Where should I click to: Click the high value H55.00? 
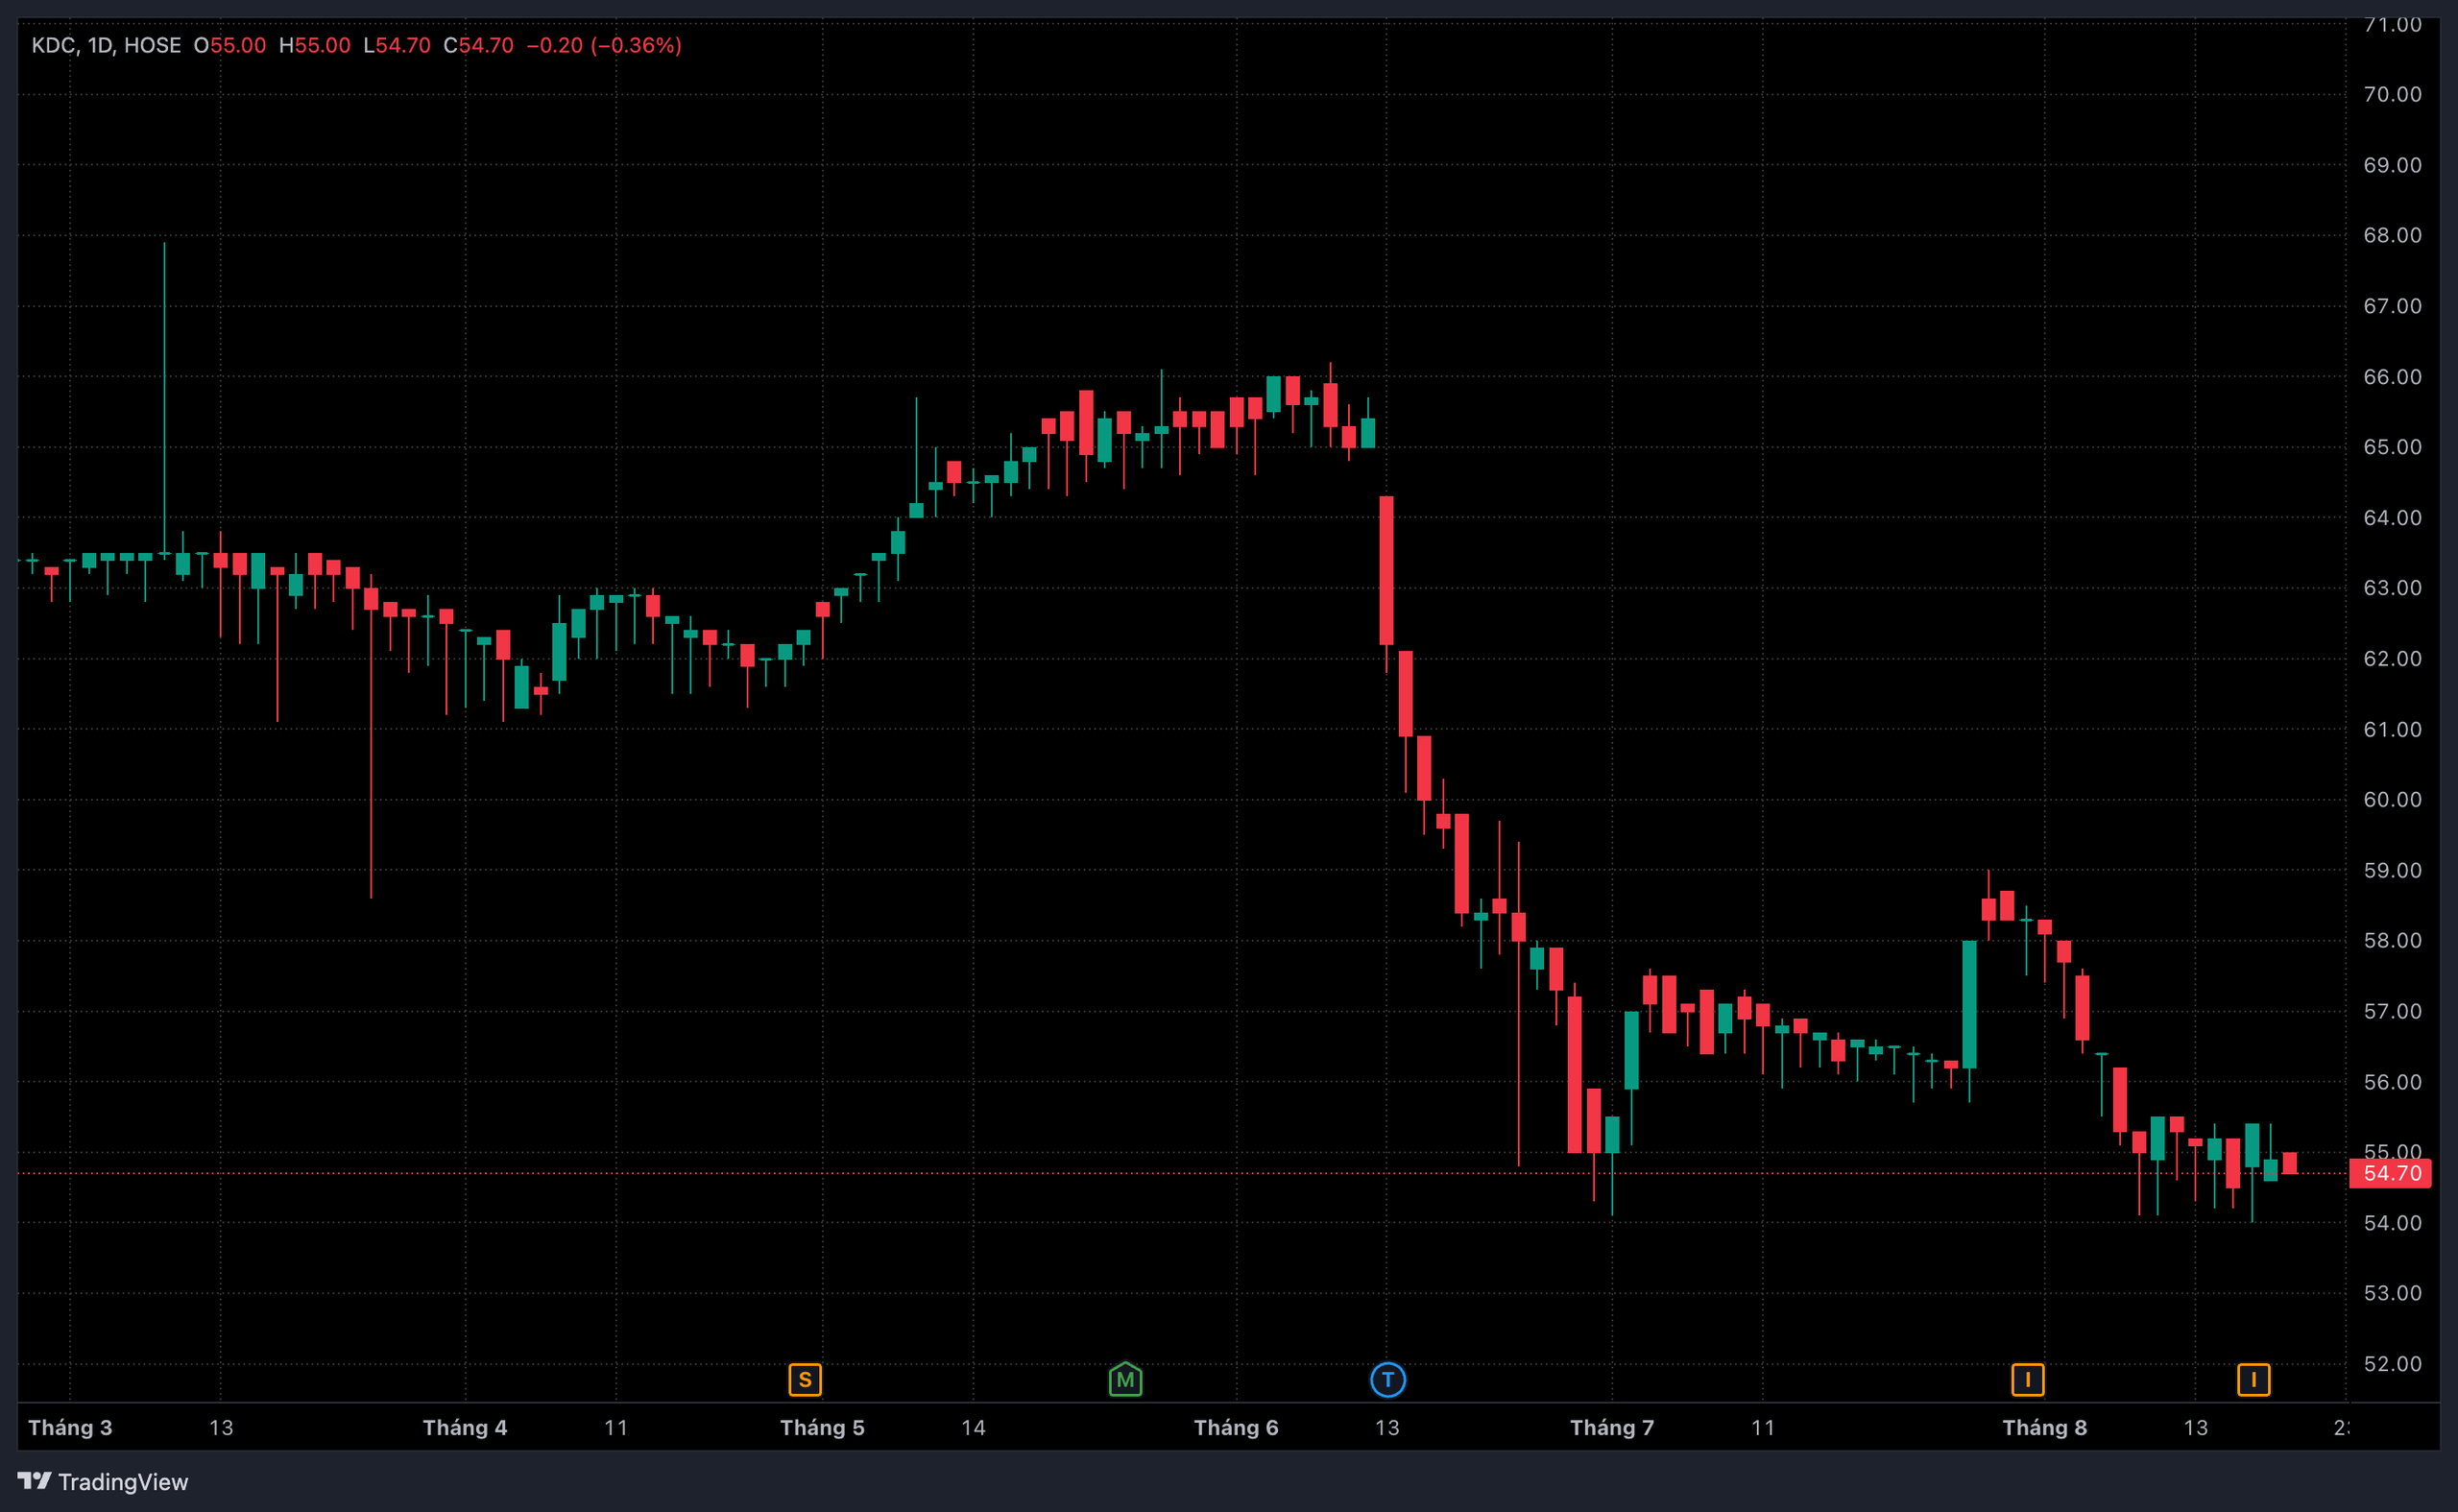pyautogui.click(x=315, y=45)
